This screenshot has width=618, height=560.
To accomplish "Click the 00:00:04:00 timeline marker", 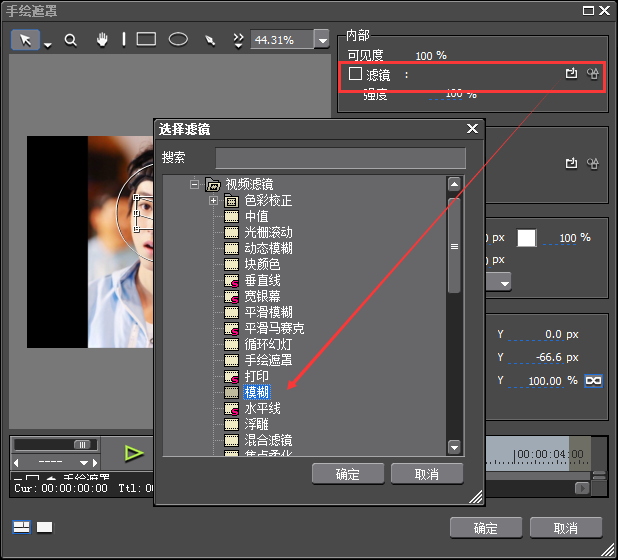I will coord(550,454).
